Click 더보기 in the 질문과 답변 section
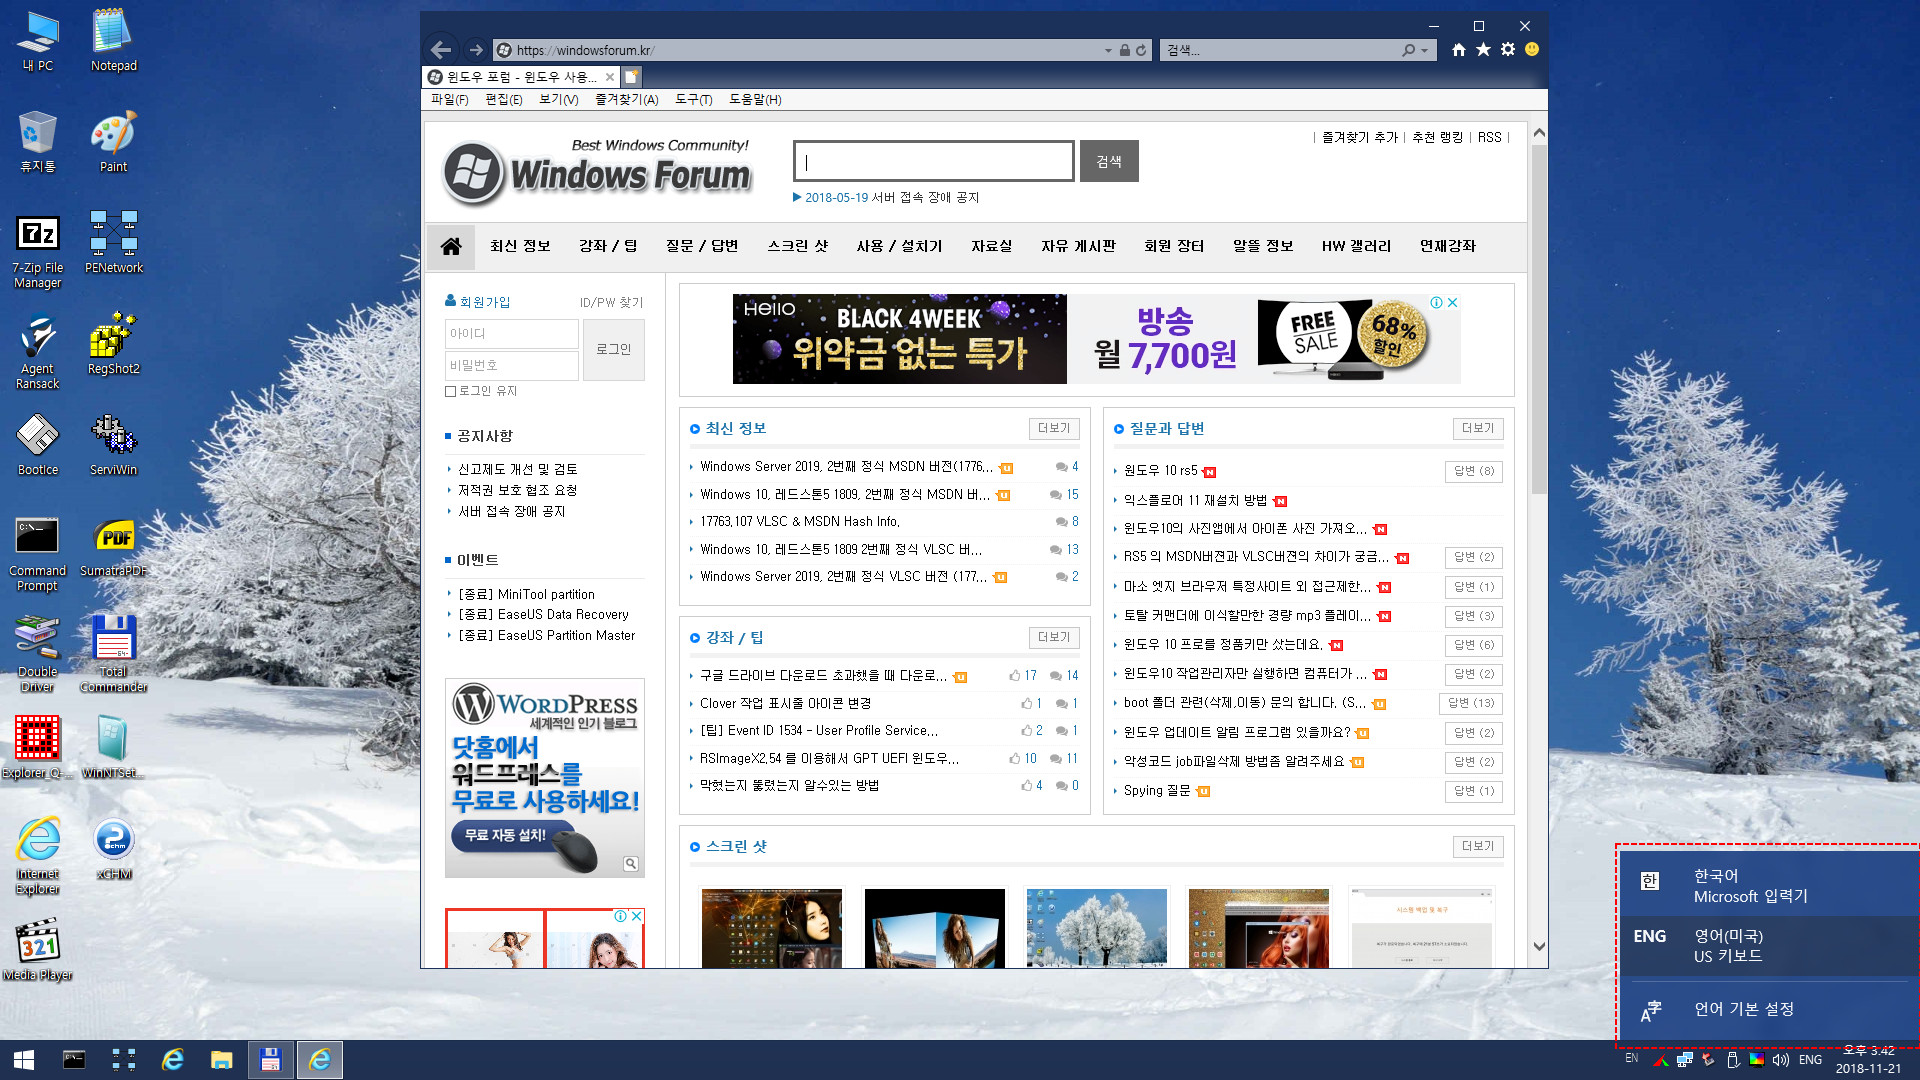1920x1080 pixels. pyautogui.click(x=1478, y=428)
